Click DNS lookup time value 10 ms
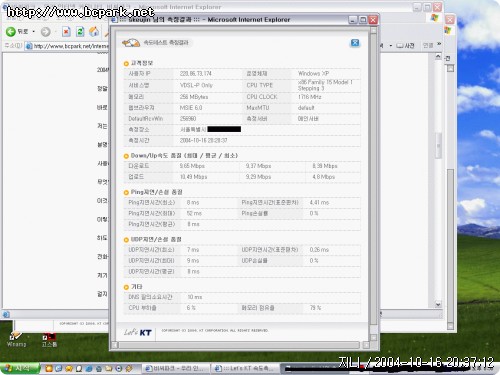Image resolution: width=500 pixels, height=375 pixels. click(194, 297)
